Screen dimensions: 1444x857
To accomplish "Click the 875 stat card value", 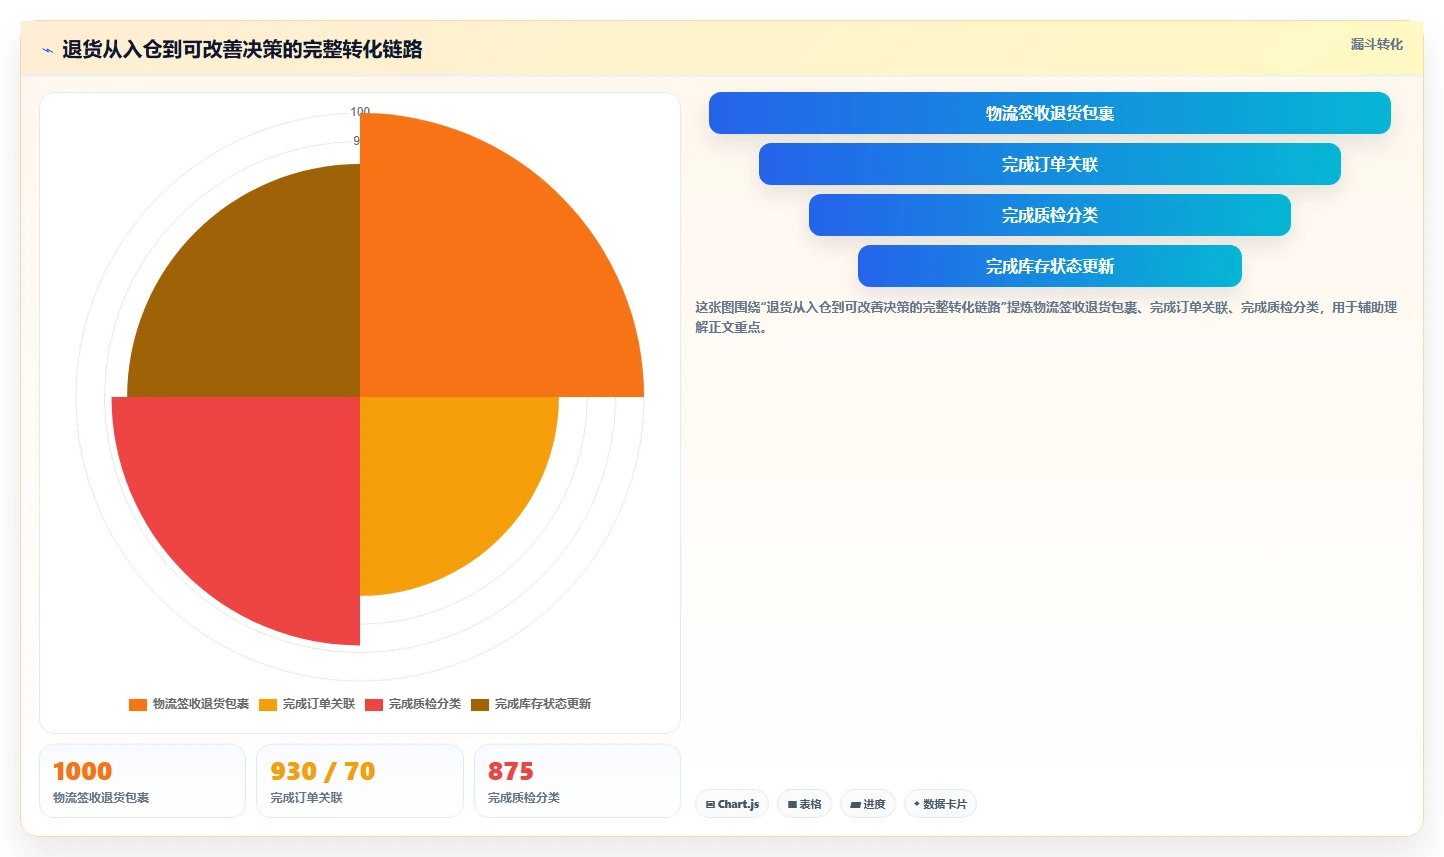I will coord(510,771).
